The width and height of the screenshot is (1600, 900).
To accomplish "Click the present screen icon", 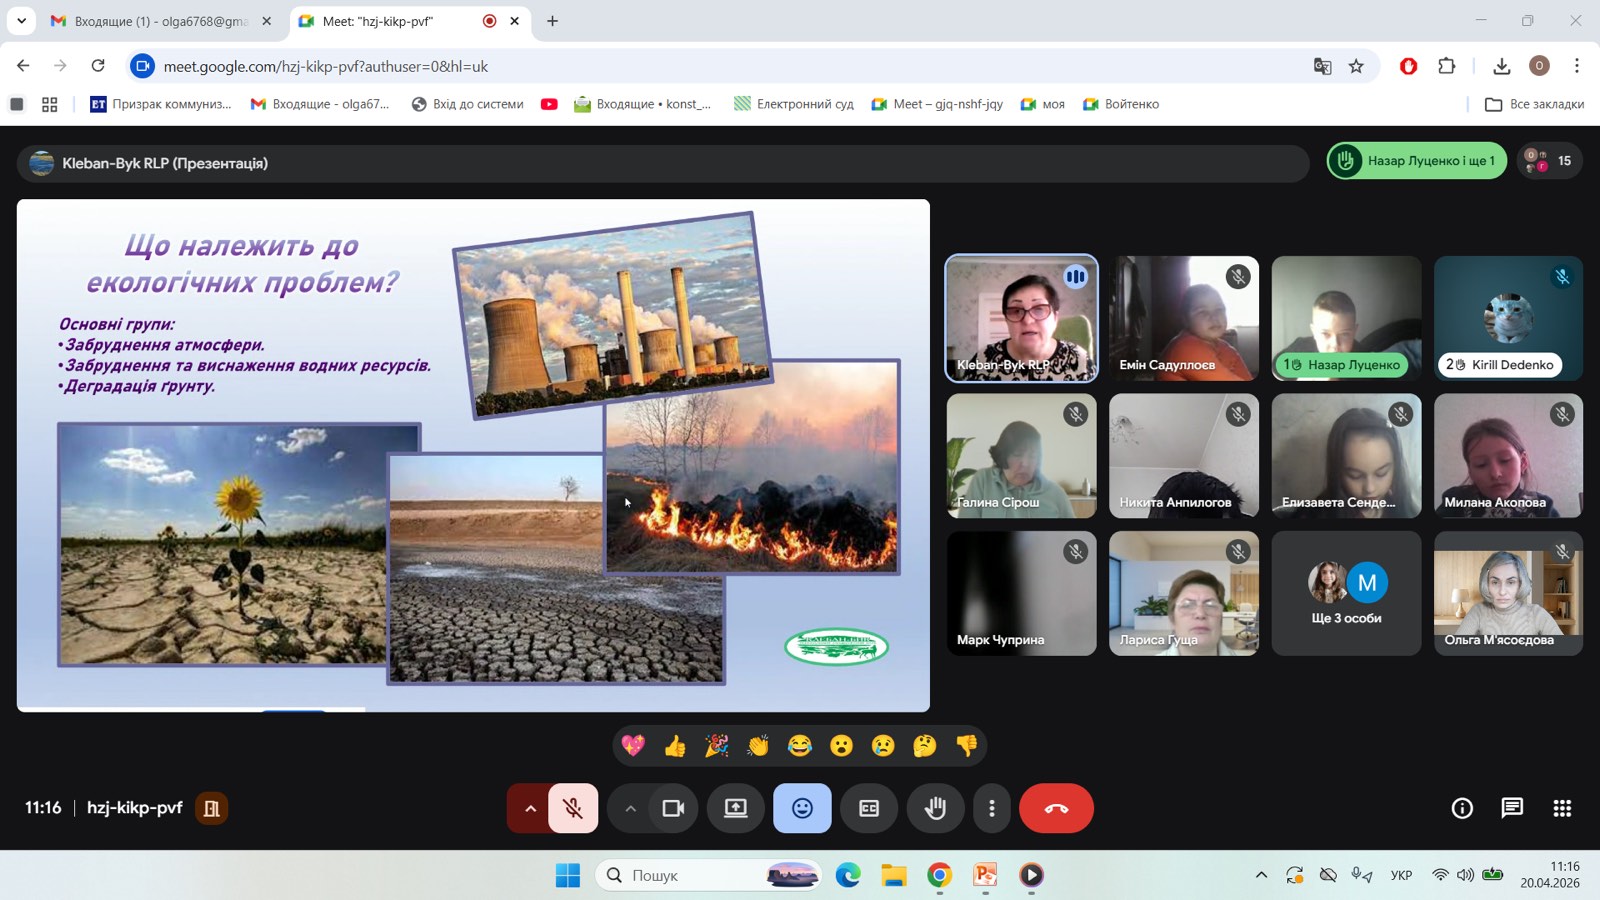I will click(736, 808).
